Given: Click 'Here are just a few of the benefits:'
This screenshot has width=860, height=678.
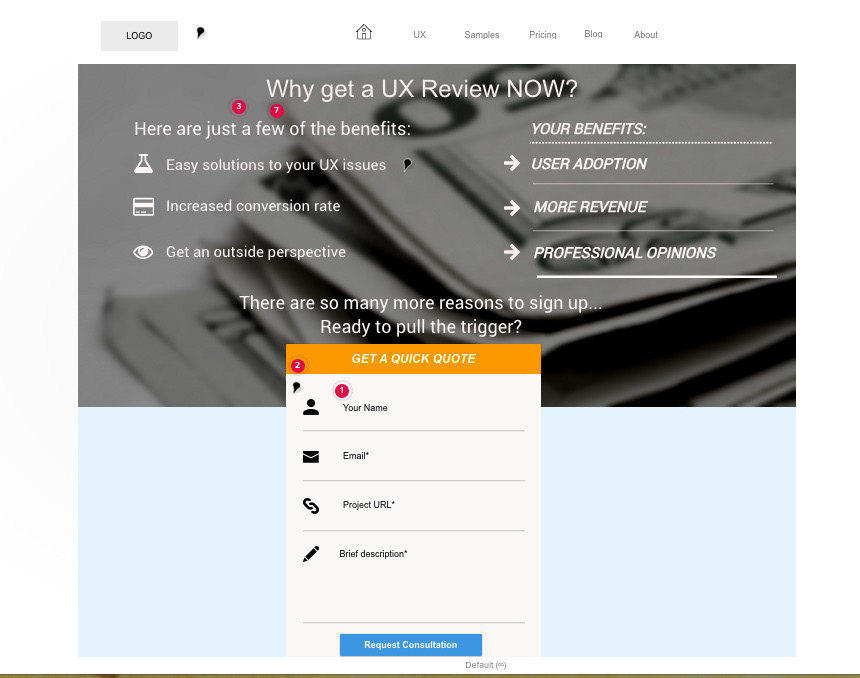Looking at the screenshot, I should point(272,129).
